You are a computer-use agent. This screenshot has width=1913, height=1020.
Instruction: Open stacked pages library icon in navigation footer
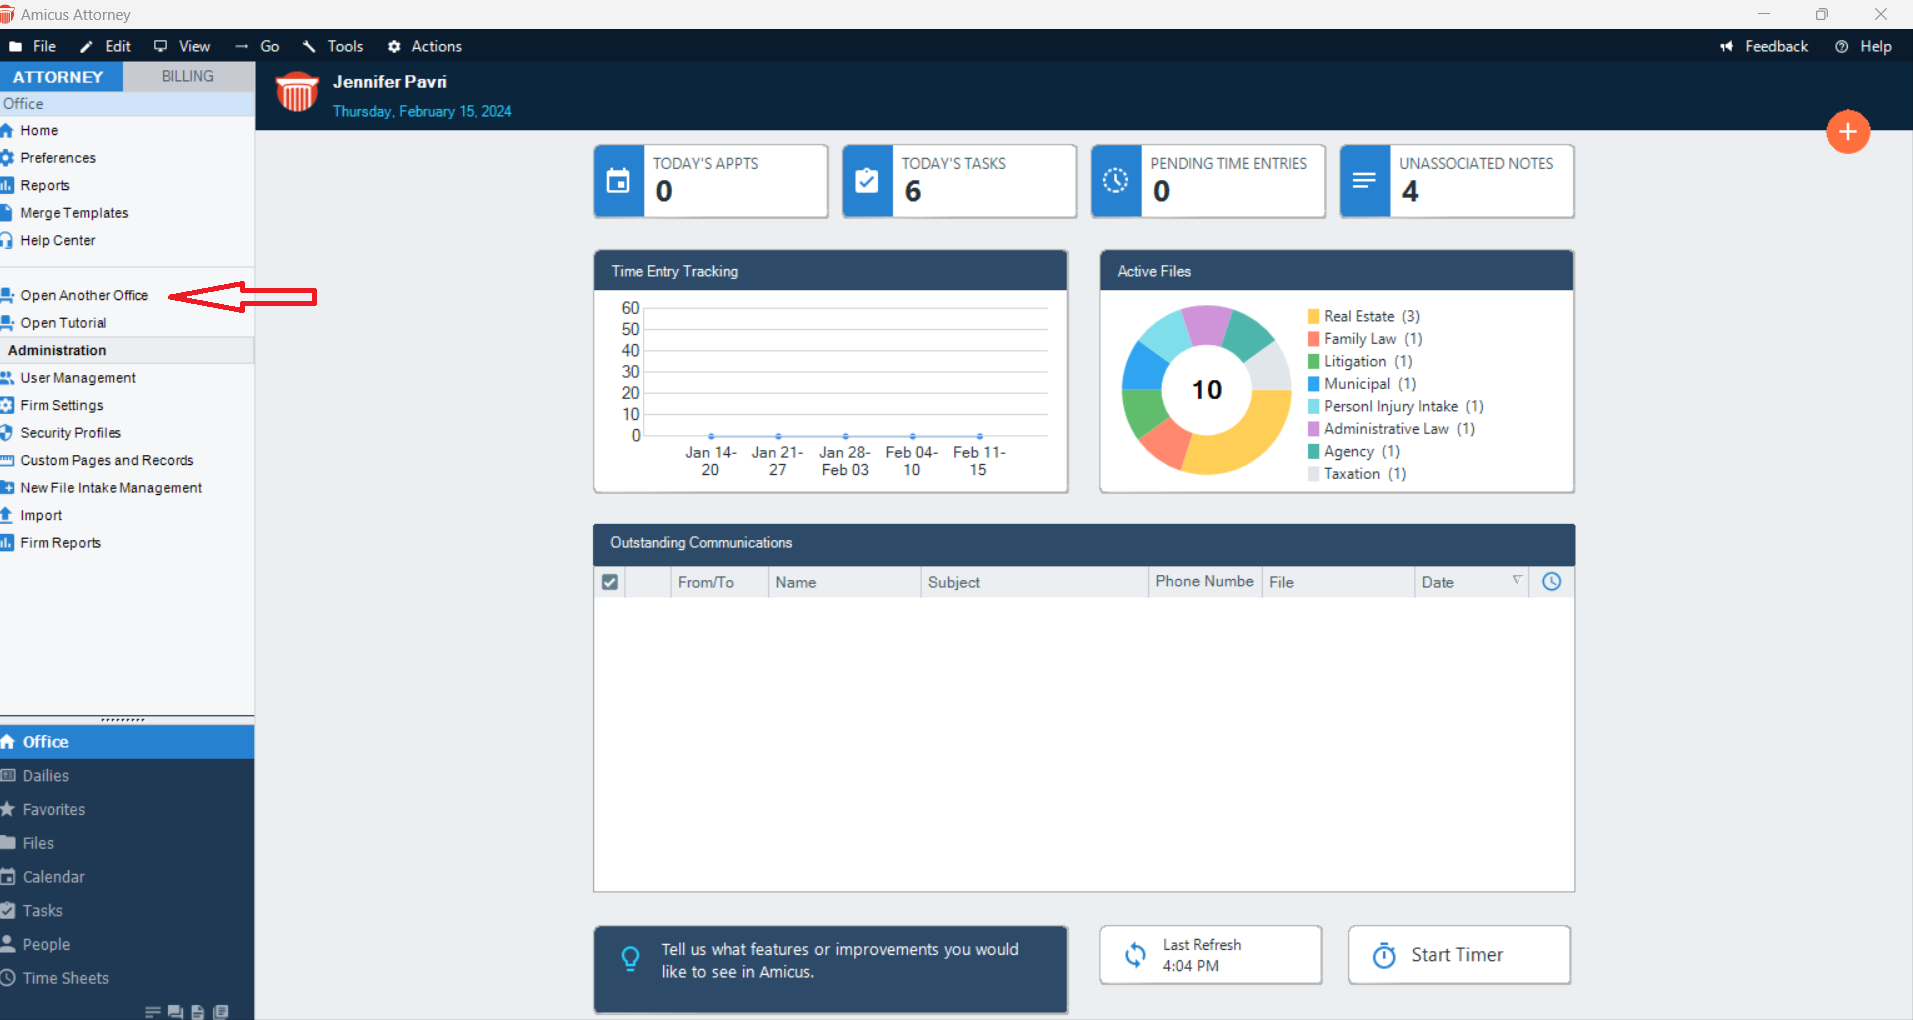[221, 1012]
